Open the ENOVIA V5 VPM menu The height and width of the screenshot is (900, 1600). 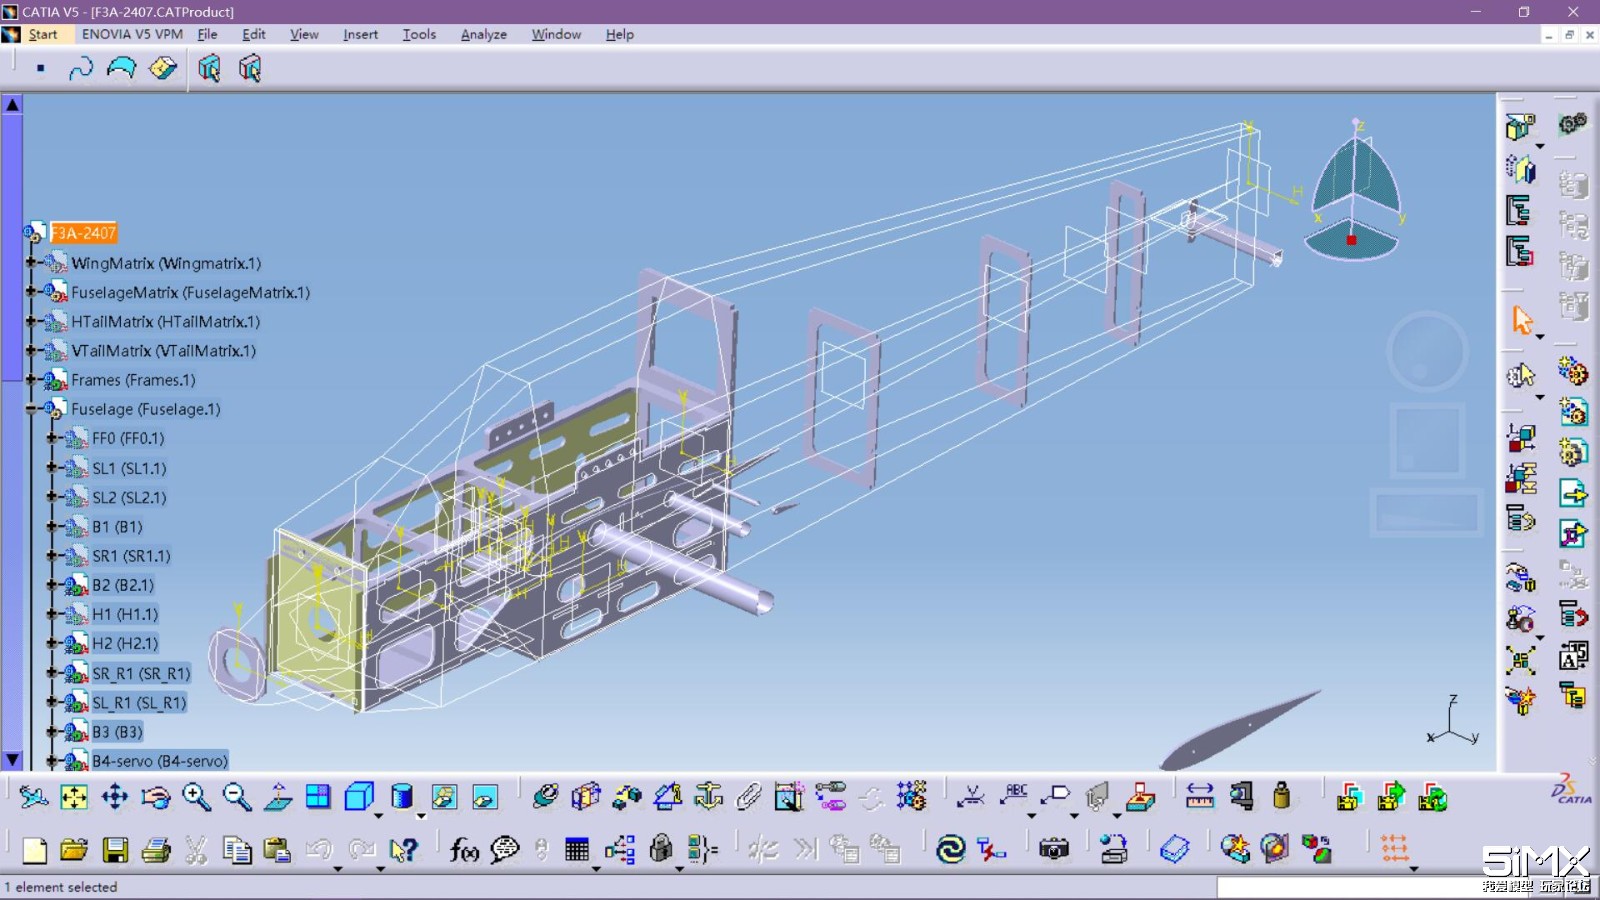[x=132, y=34]
